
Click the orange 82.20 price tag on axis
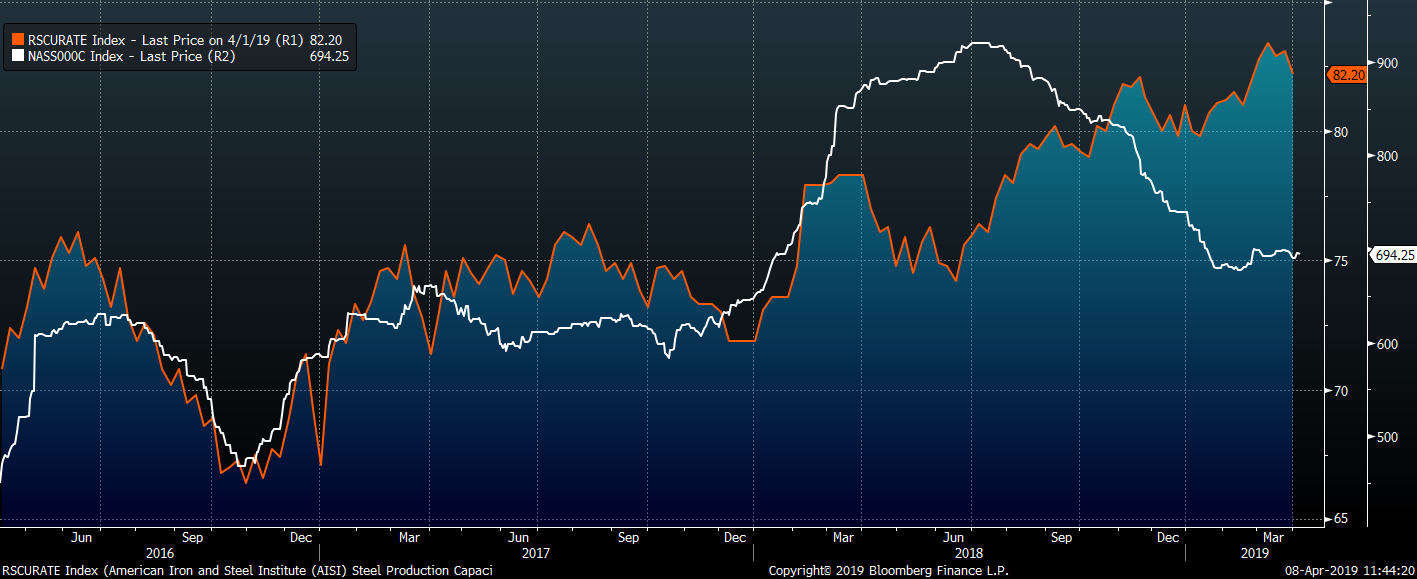point(1346,74)
